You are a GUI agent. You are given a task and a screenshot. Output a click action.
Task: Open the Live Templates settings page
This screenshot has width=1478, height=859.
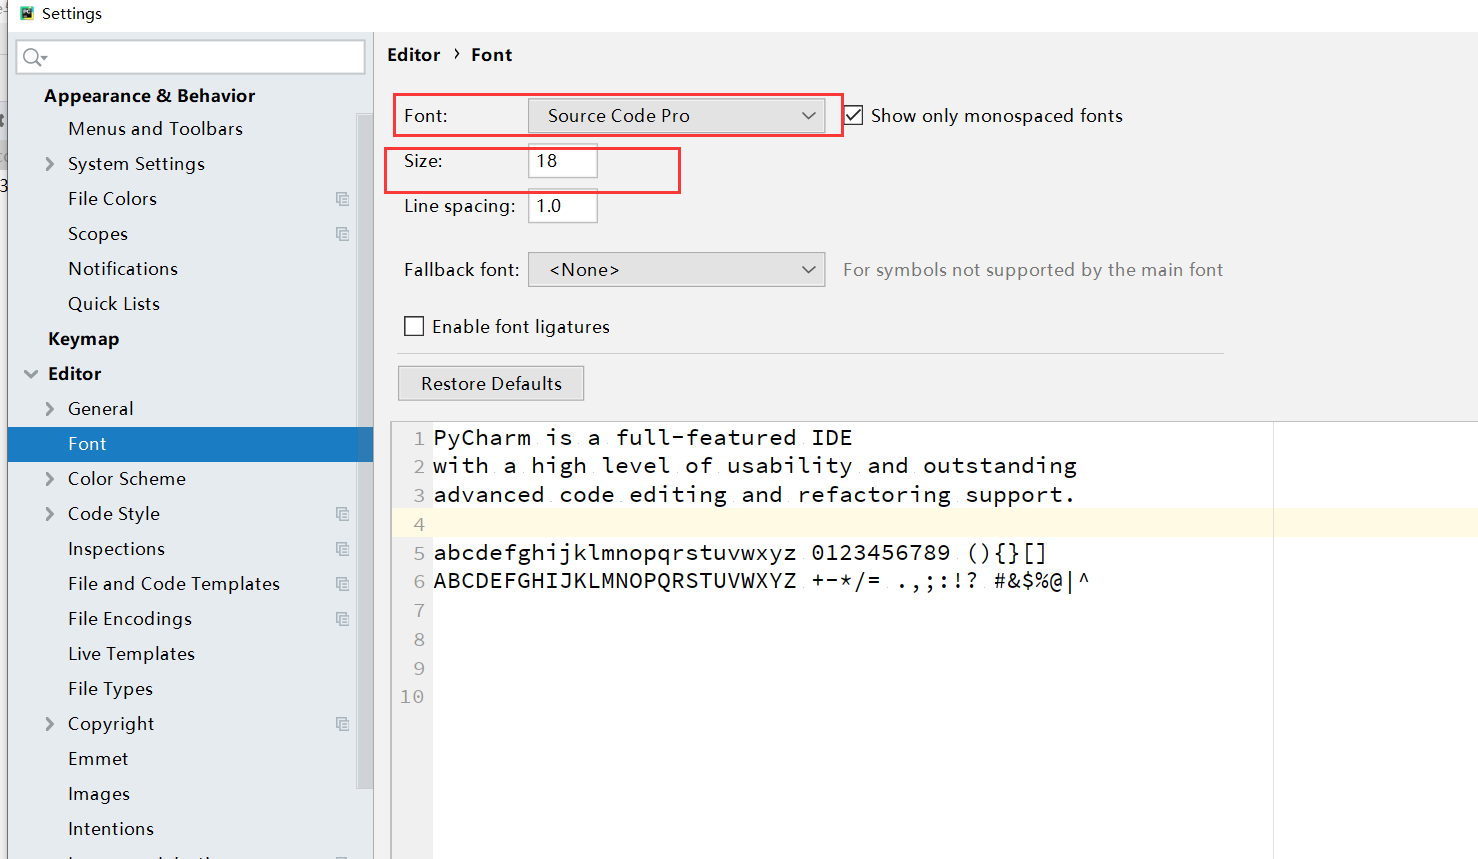pos(131,654)
